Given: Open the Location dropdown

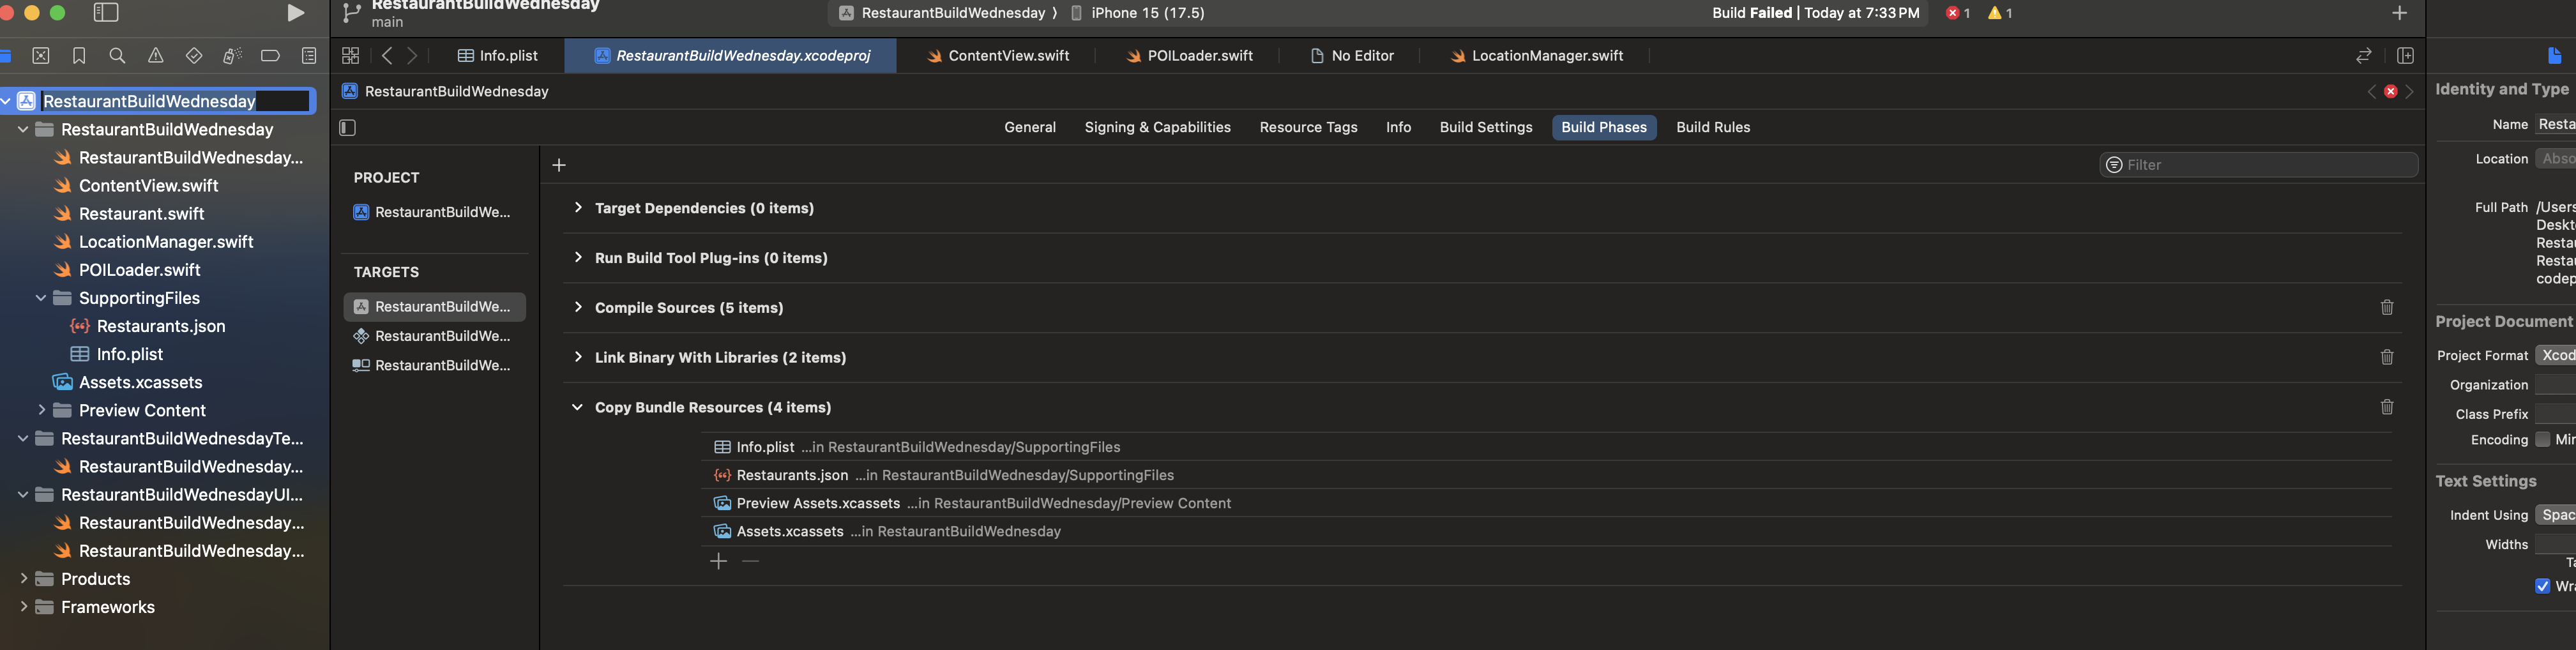Looking at the screenshot, I should (x=2555, y=159).
